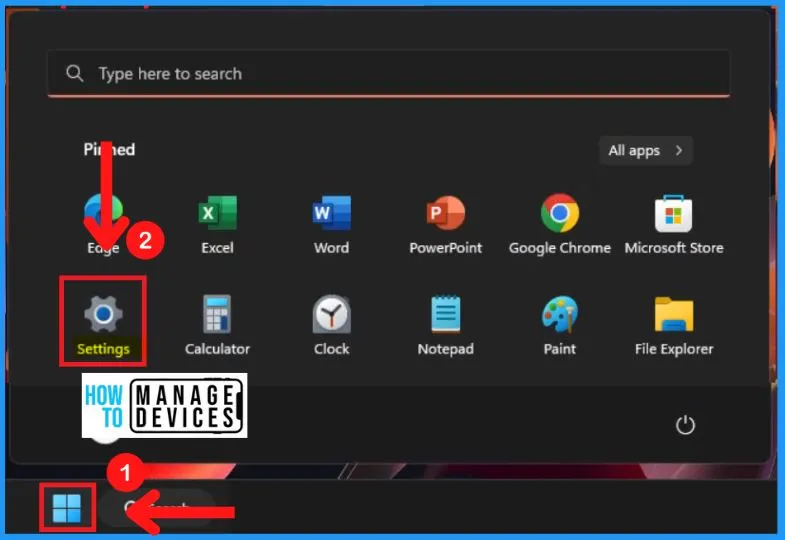The height and width of the screenshot is (540, 785).
Task: Click the Windows Start button on taskbar
Action: pos(67,508)
